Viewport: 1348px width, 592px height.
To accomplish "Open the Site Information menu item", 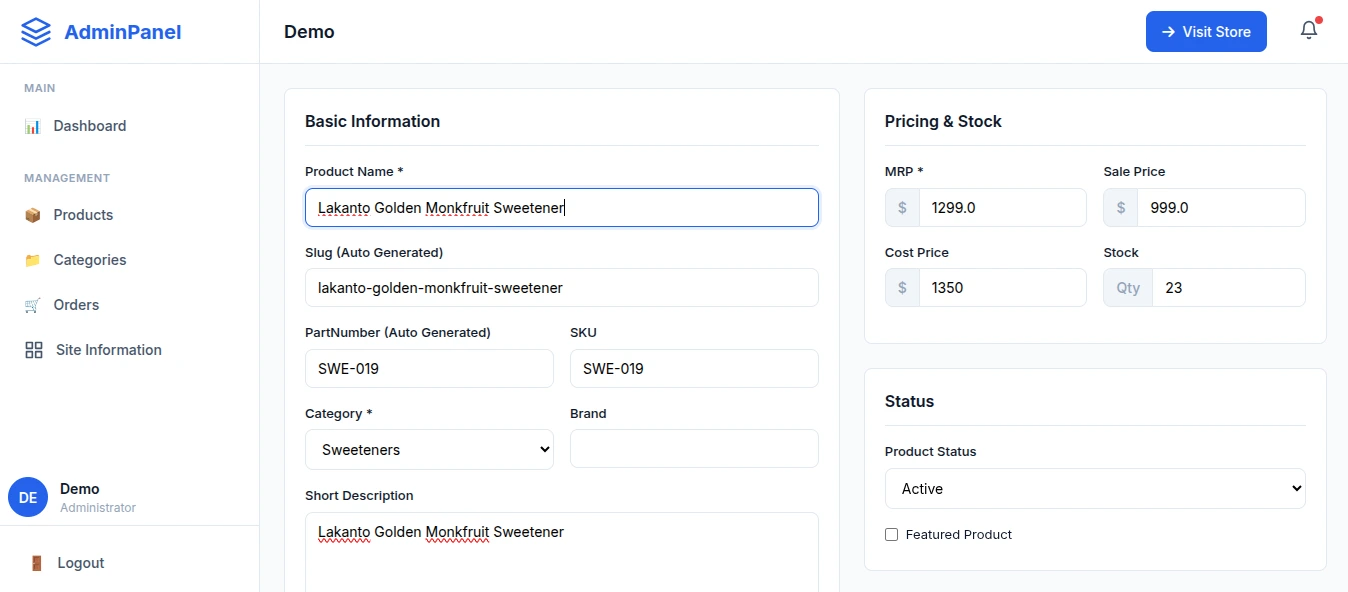I will click(x=108, y=350).
